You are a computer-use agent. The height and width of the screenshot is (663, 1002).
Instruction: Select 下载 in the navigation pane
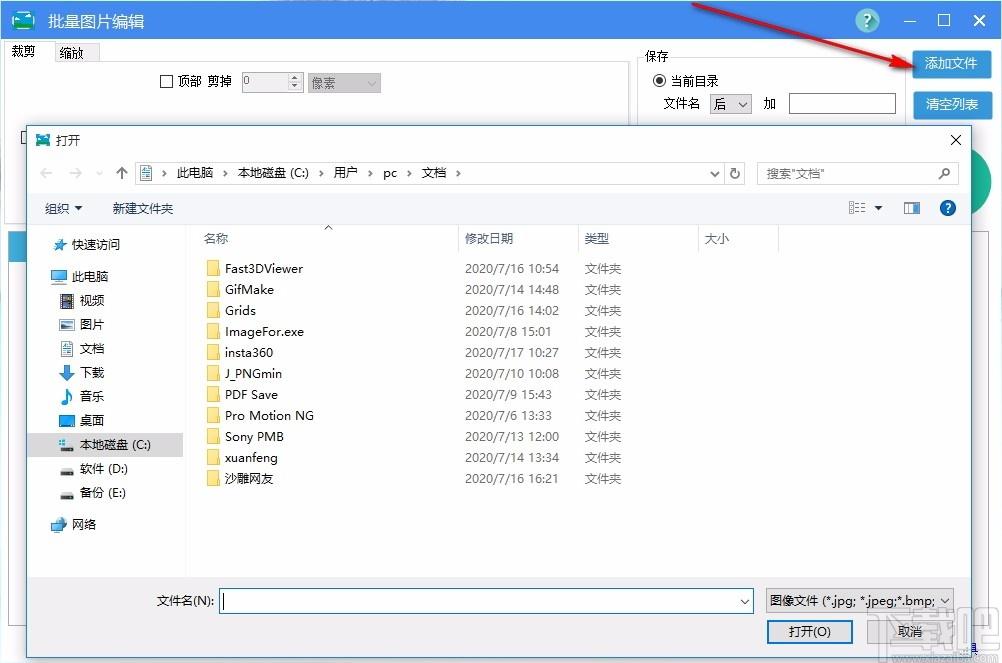pyautogui.click(x=92, y=372)
